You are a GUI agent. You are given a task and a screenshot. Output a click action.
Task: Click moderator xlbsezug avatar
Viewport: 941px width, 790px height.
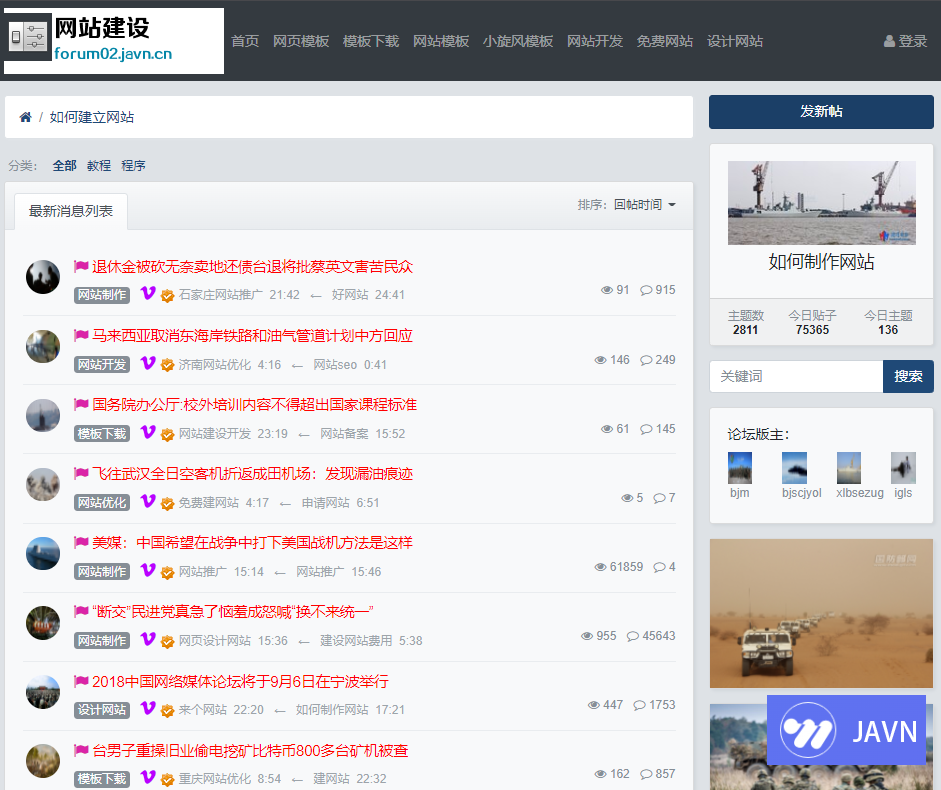(x=849, y=468)
